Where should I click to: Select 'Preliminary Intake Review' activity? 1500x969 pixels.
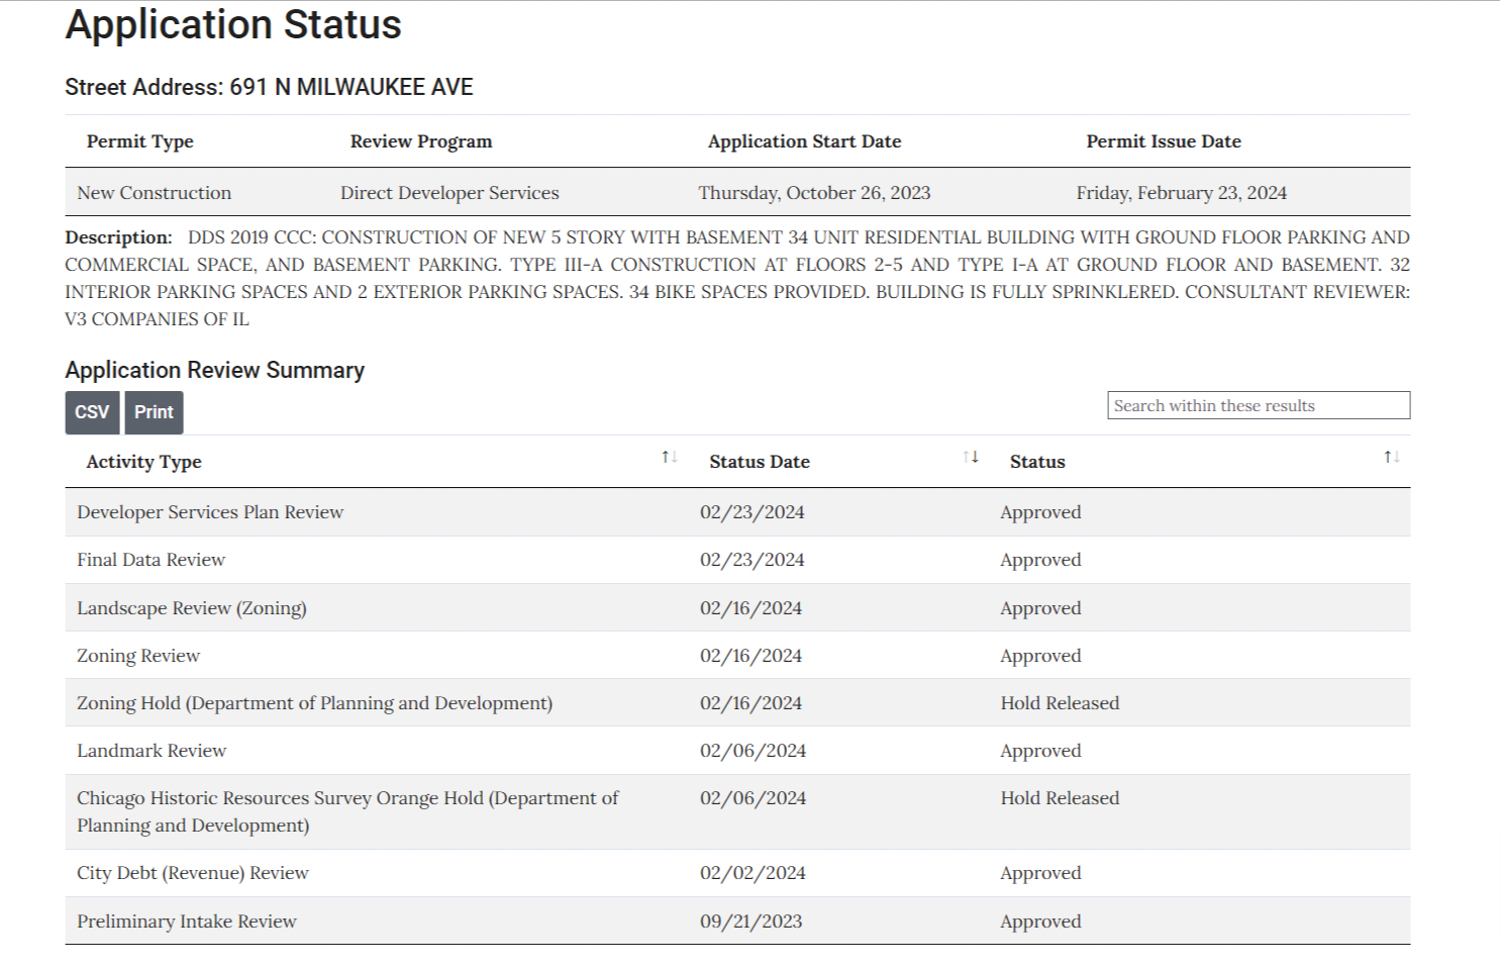[187, 921]
